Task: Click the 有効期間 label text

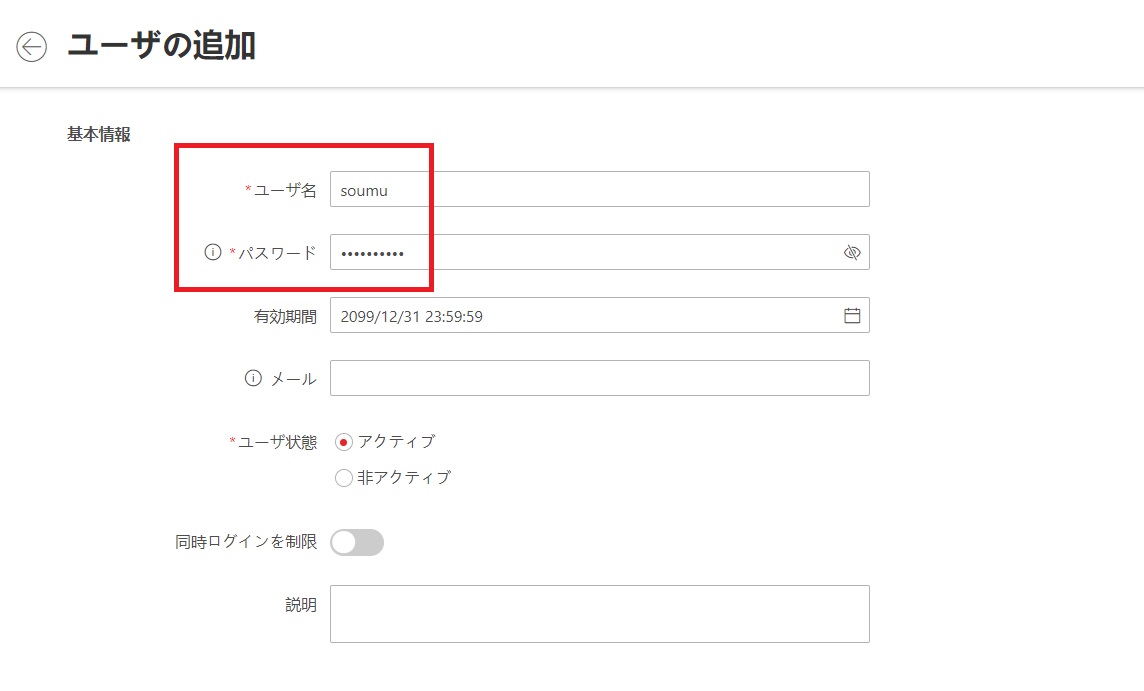Action: tap(285, 316)
